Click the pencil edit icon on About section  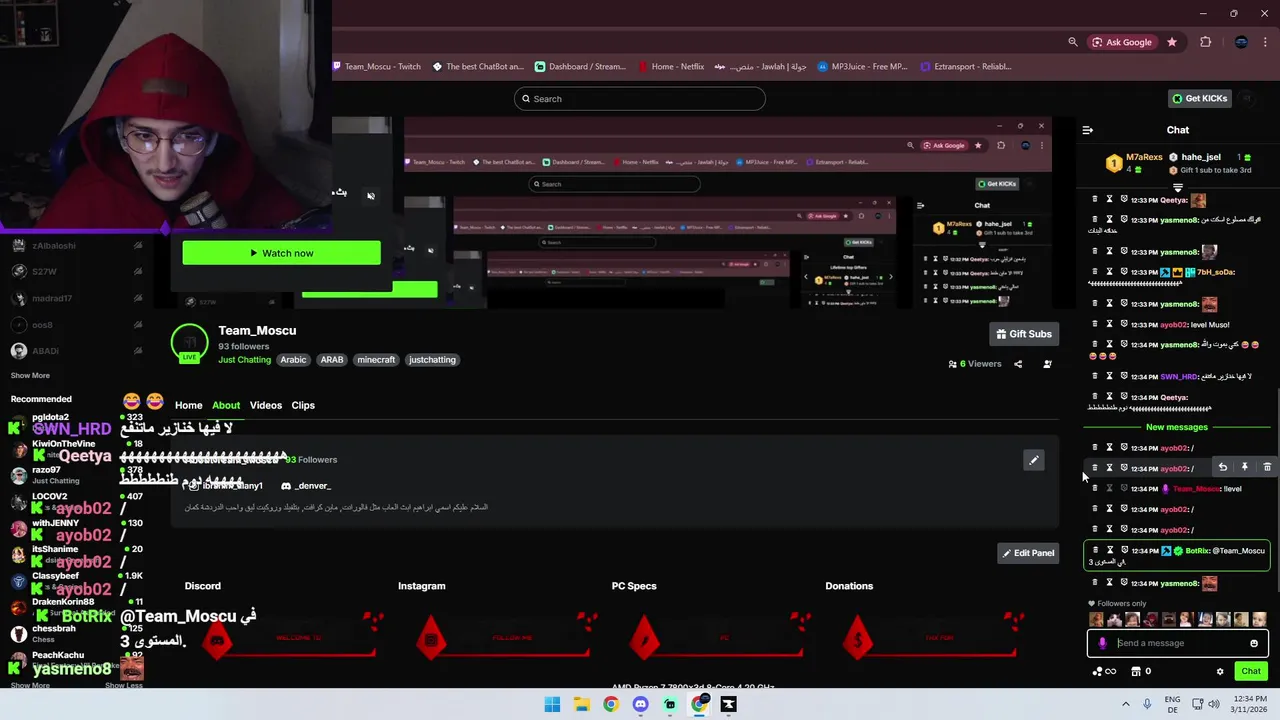point(1034,460)
